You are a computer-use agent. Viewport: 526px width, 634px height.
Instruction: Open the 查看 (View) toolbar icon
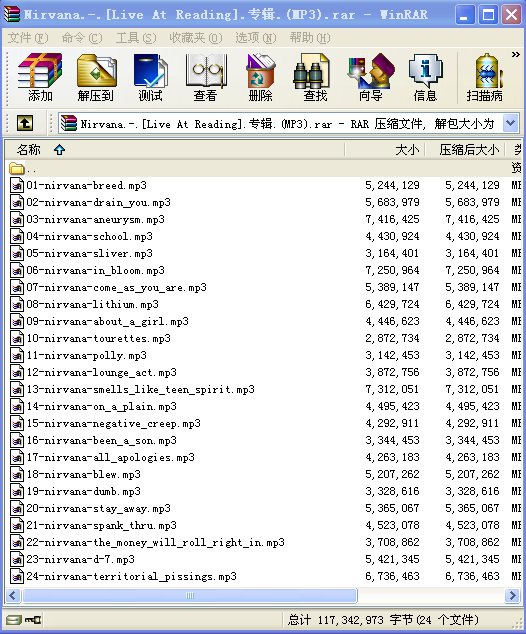coord(205,77)
